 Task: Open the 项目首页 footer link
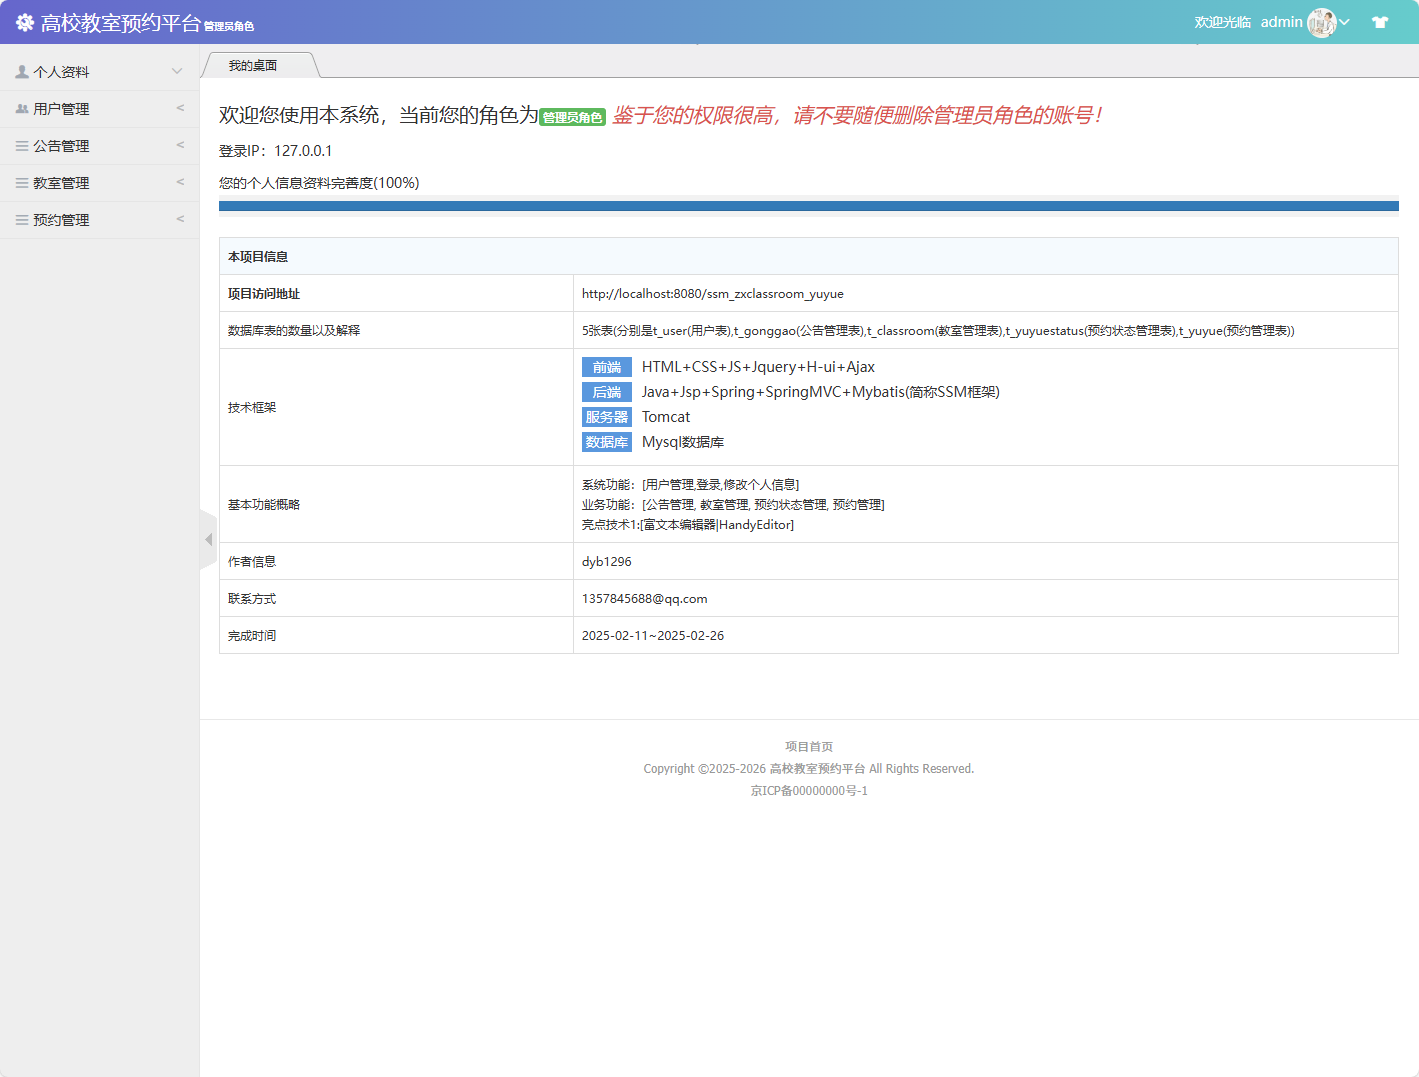[x=808, y=745]
